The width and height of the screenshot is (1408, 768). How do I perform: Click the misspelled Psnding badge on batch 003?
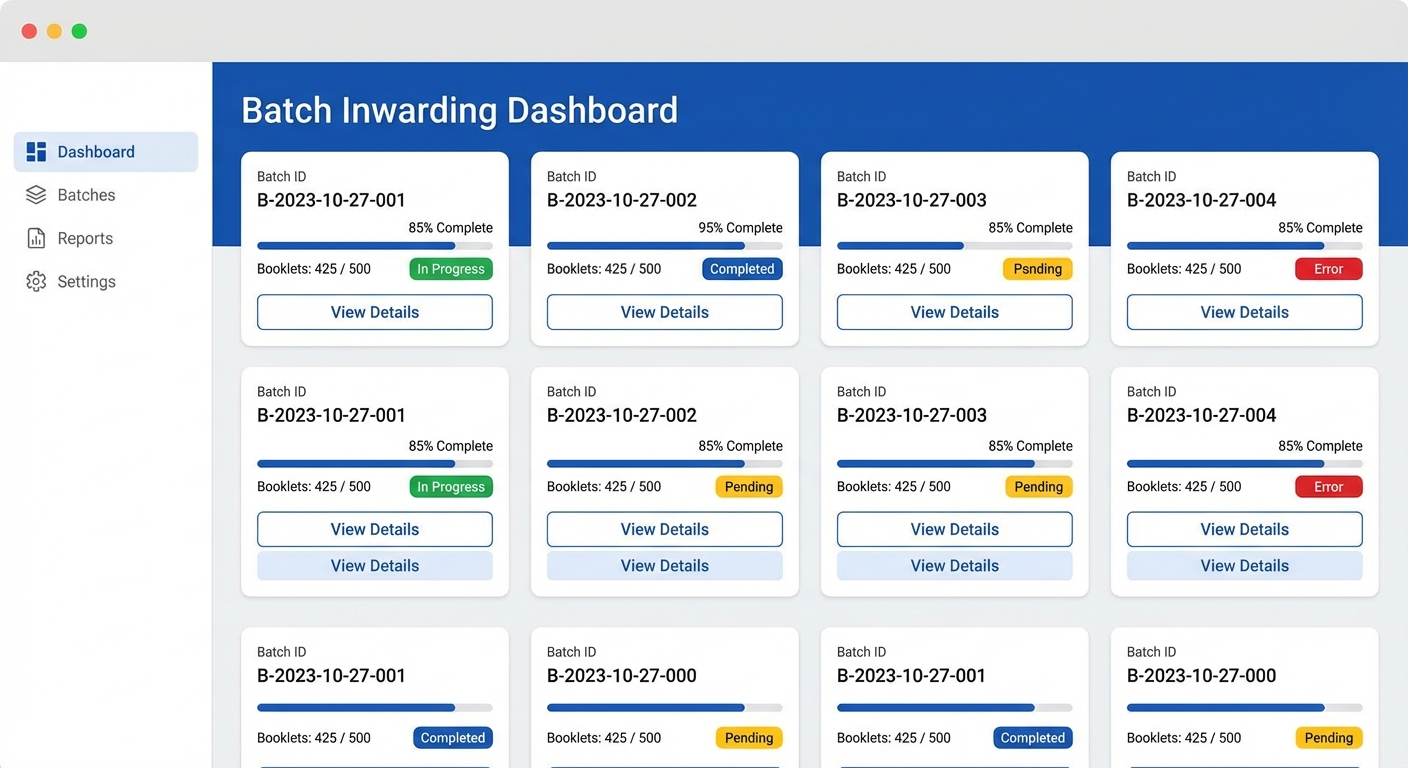(1037, 268)
